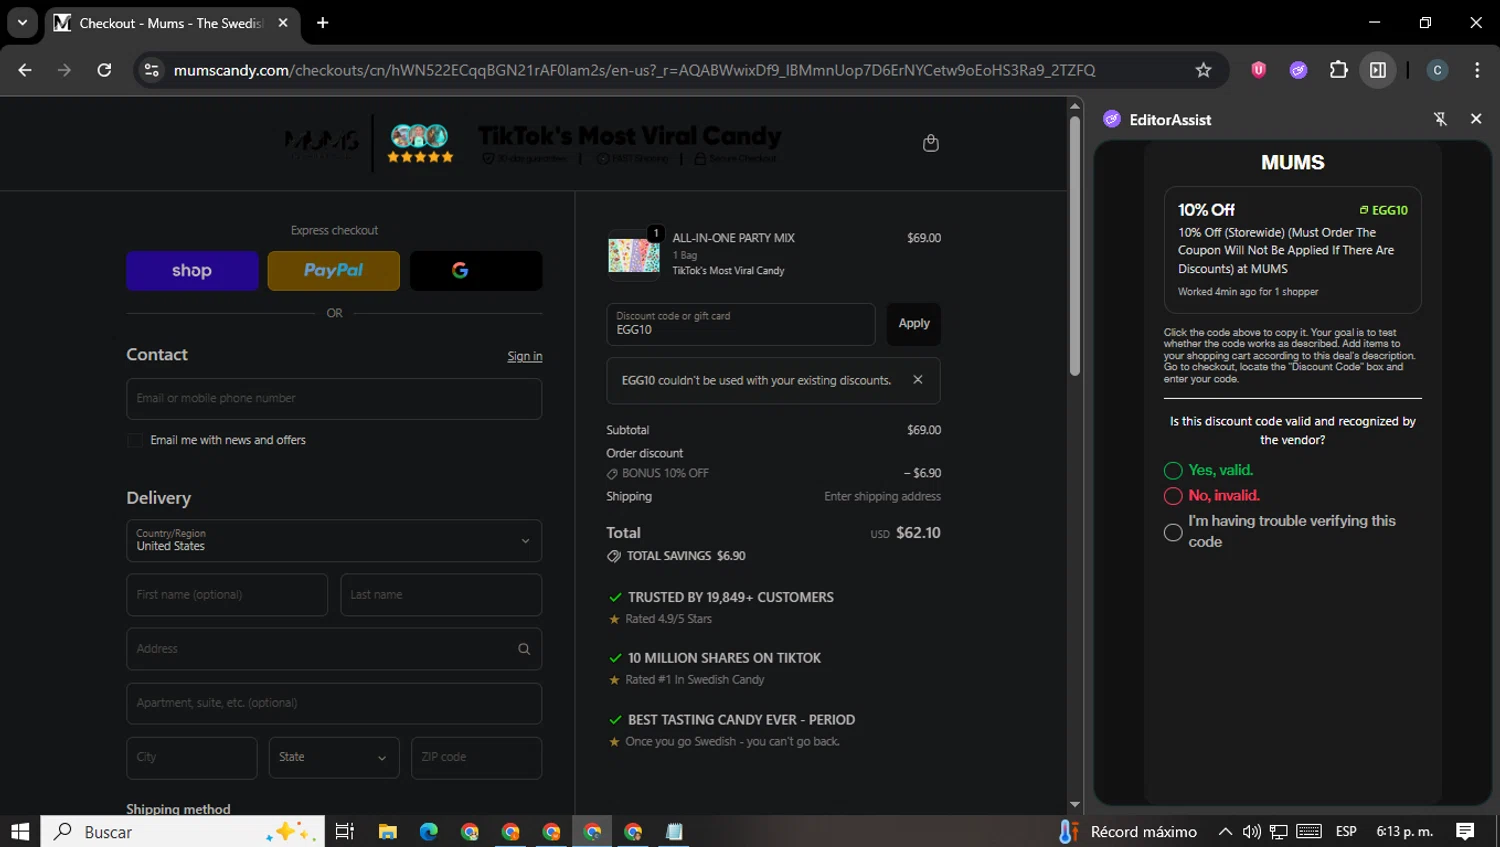Open the Windows Start menu

pos(20,831)
